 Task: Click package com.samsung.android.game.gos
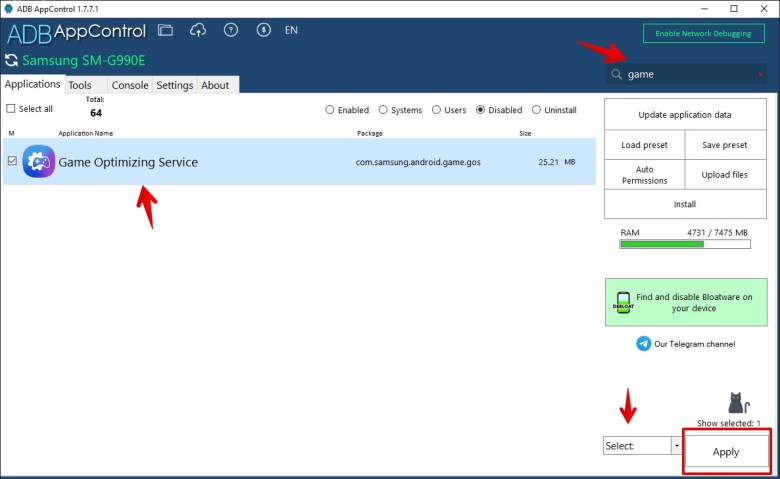click(418, 162)
